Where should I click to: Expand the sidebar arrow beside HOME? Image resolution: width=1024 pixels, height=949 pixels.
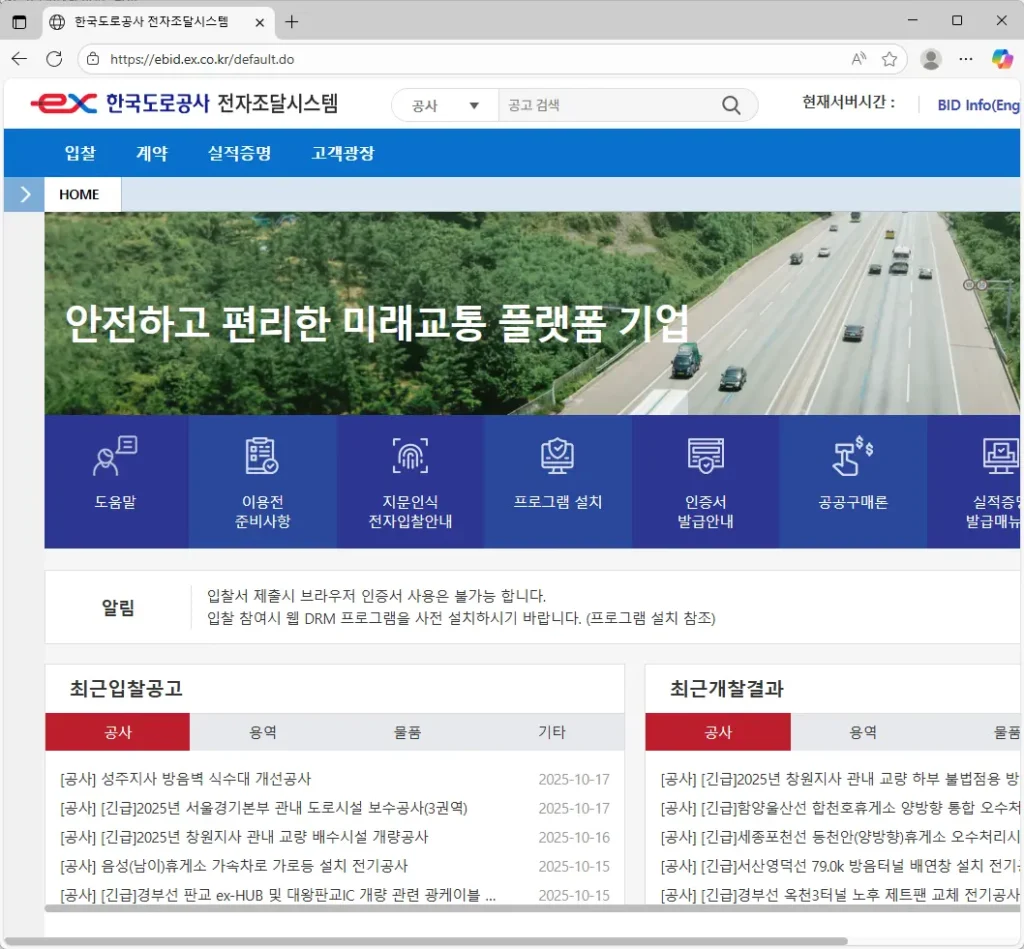[x=25, y=194]
